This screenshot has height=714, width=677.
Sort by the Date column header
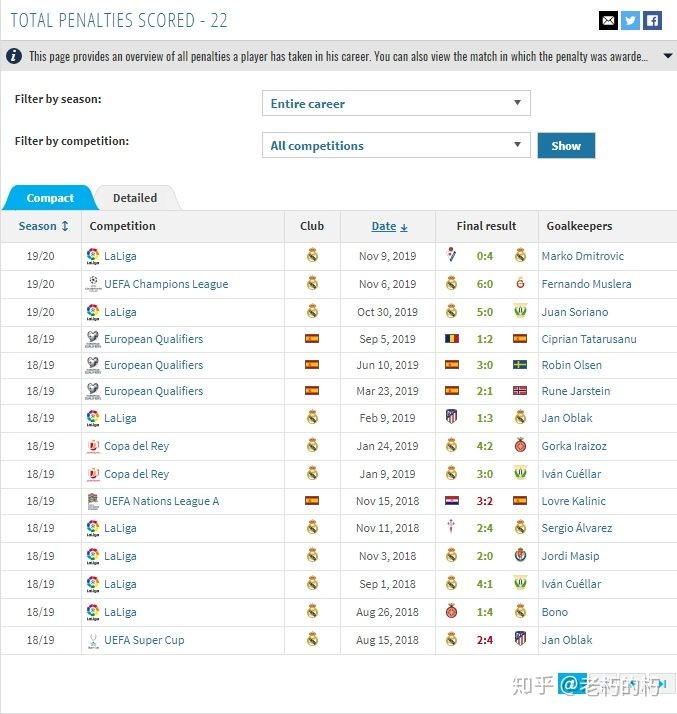388,226
